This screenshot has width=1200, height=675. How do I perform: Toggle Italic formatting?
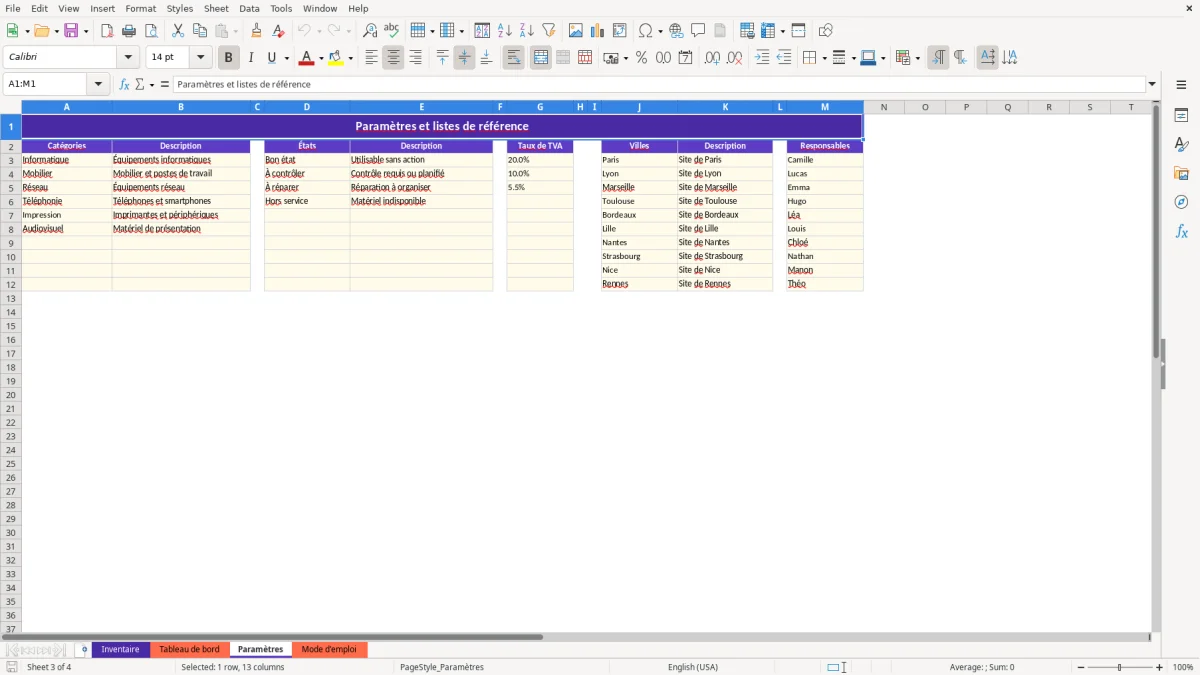tap(251, 58)
